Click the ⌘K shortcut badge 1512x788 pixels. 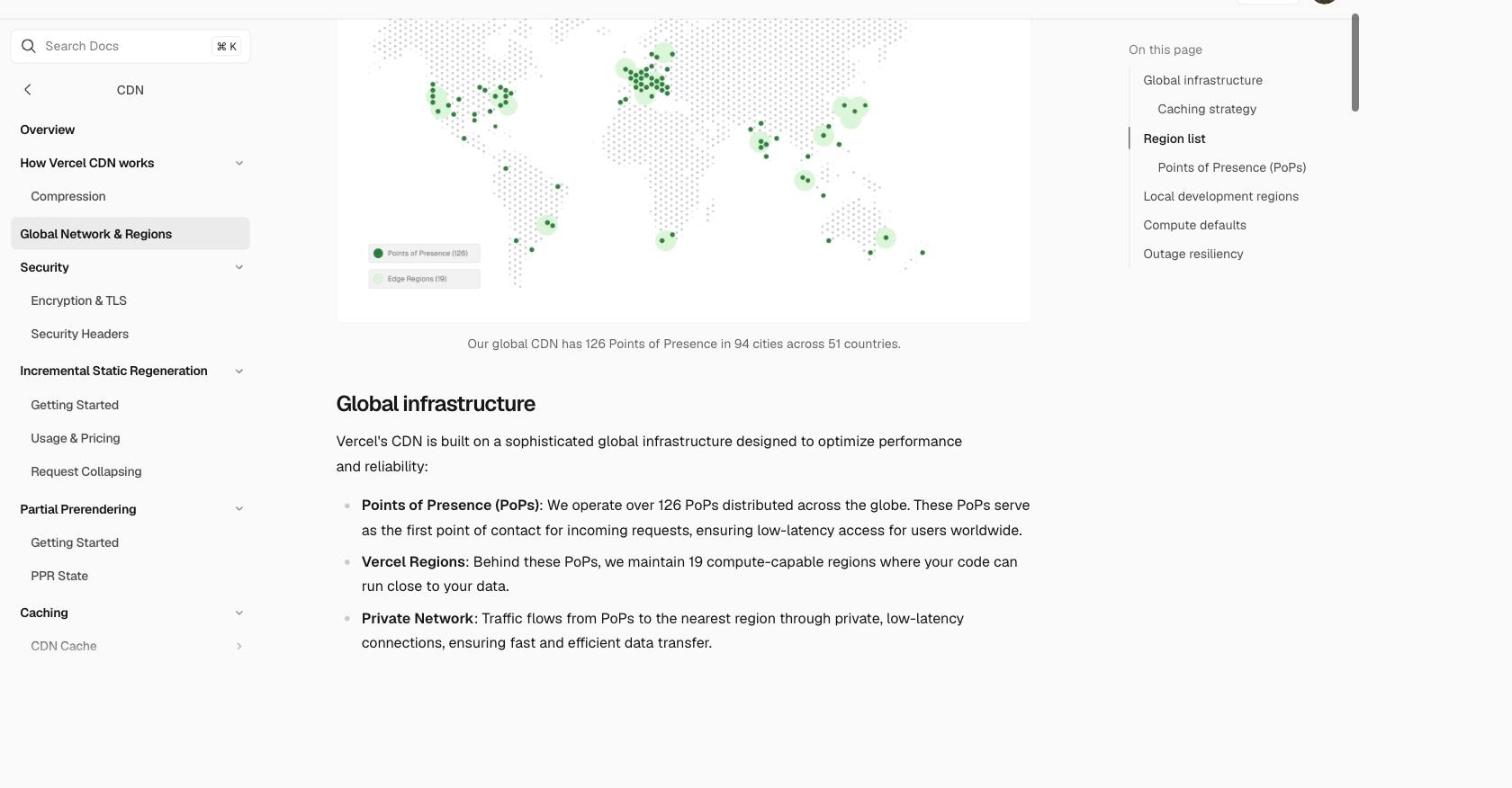[x=226, y=46]
